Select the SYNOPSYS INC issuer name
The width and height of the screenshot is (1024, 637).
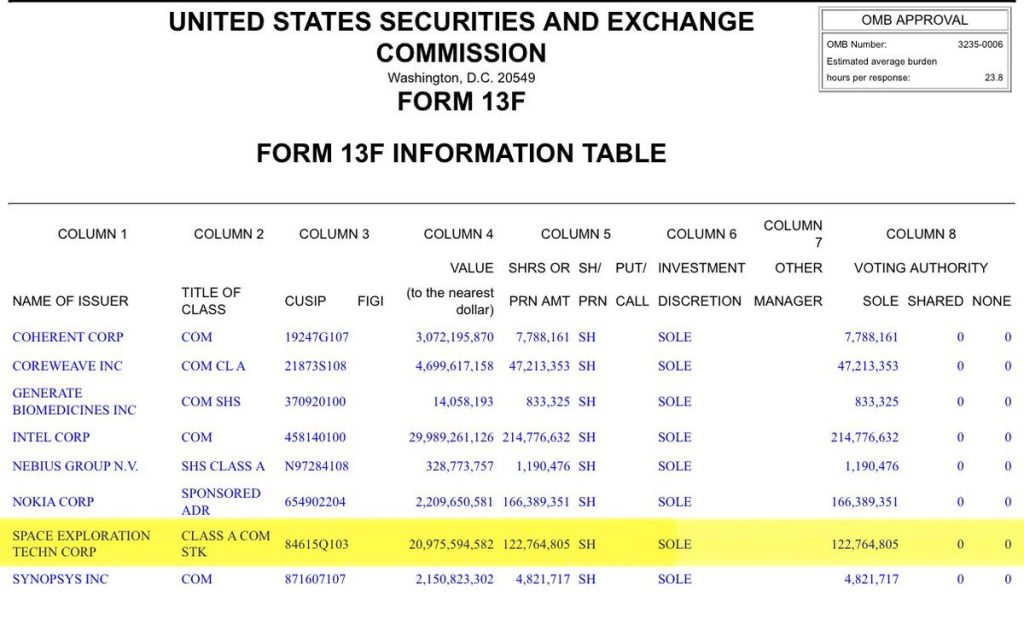point(60,579)
